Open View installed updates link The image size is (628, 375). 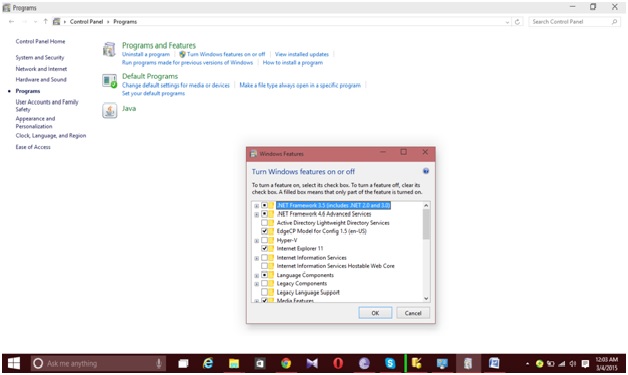tap(302, 54)
